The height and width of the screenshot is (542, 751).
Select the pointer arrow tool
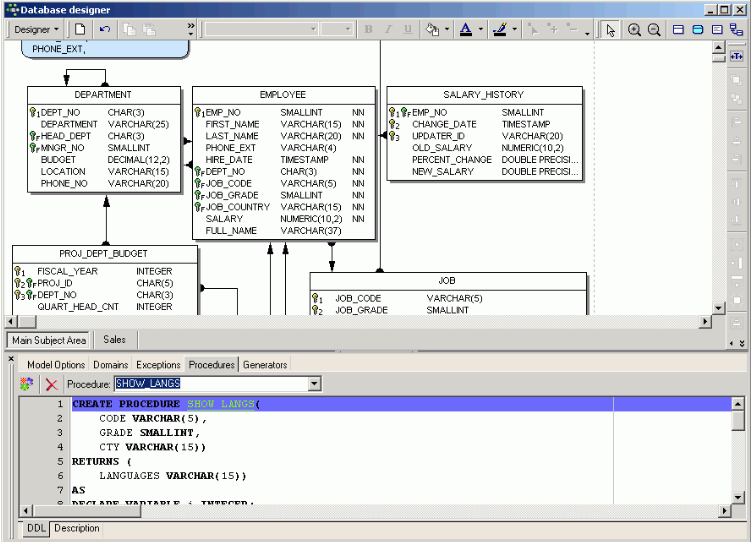[610, 30]
